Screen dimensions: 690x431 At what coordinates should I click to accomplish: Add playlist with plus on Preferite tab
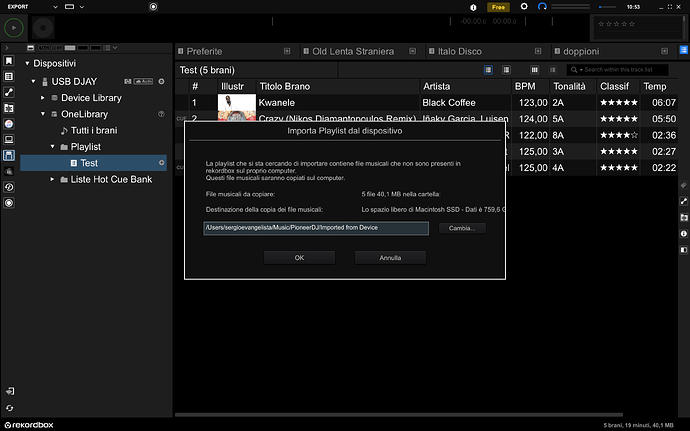(x=287, y=52)
